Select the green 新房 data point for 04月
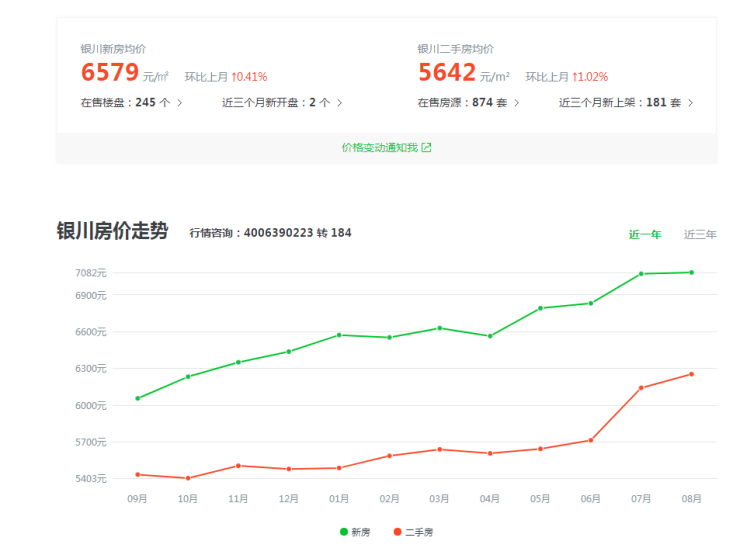This screenshot has width=740, height=555. pyautogui.click(x=490, y=336)
